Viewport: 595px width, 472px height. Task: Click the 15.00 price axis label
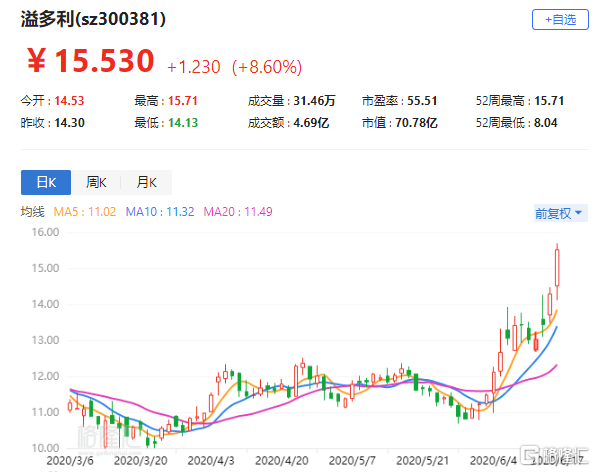pos(45,268)
